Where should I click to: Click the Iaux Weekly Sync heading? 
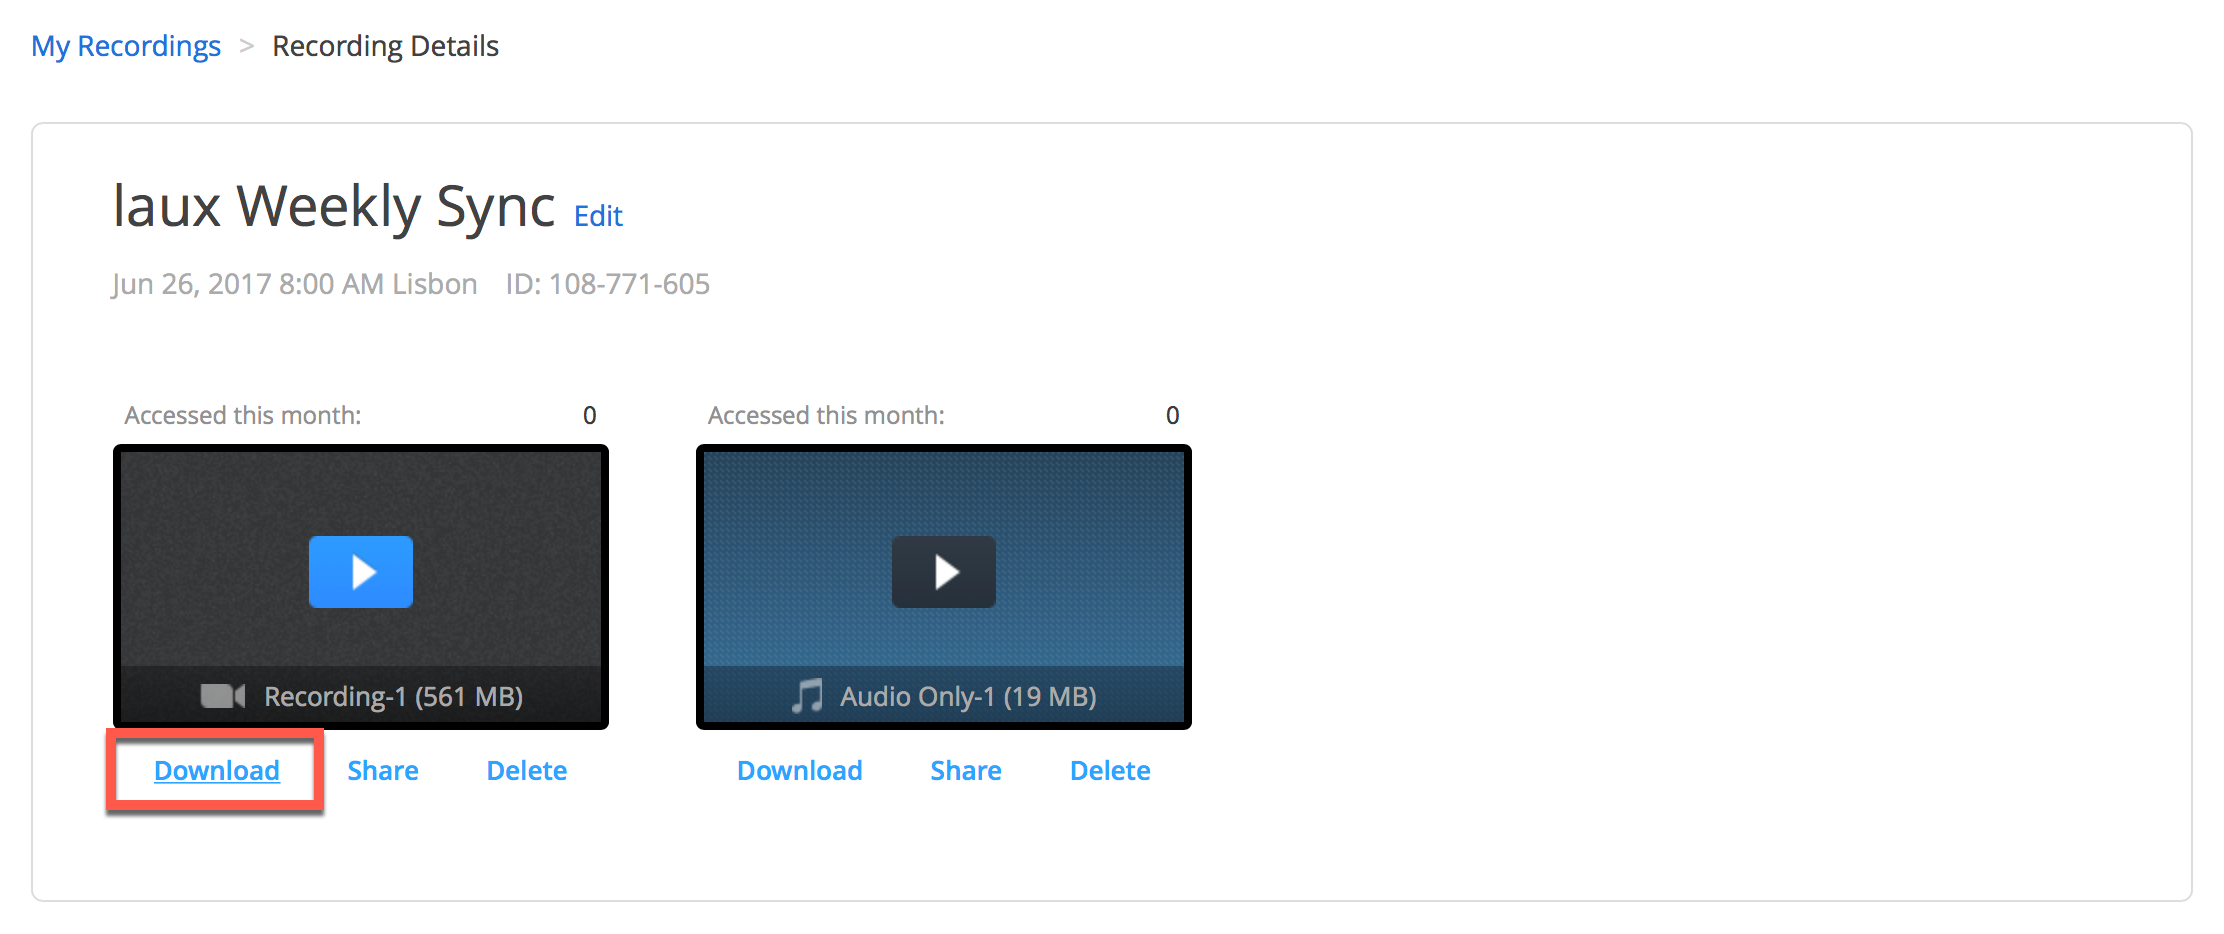pos(333,207)
